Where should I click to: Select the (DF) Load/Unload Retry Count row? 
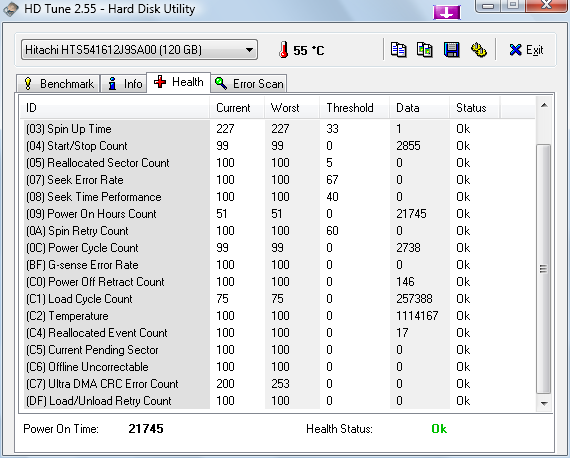pos(278,401)
